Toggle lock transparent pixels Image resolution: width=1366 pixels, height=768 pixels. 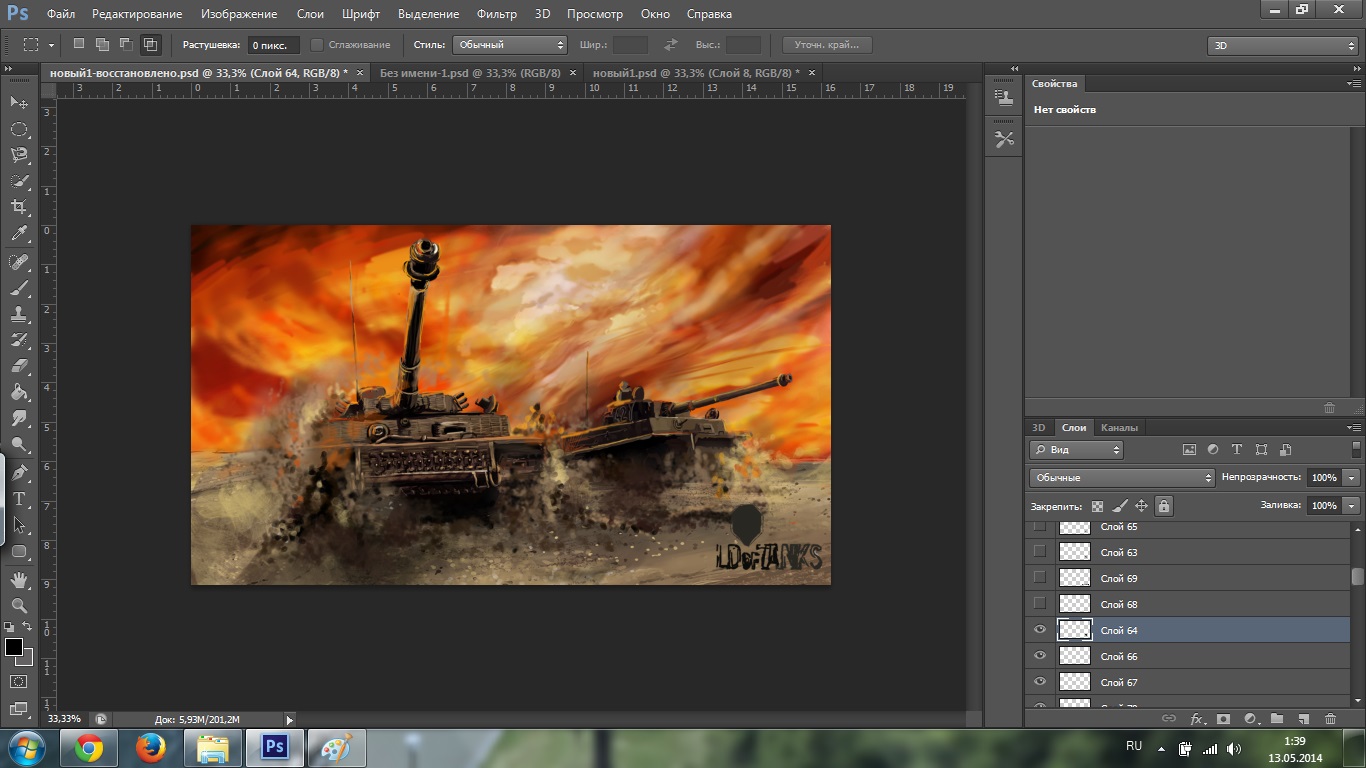click(1097, 506)
